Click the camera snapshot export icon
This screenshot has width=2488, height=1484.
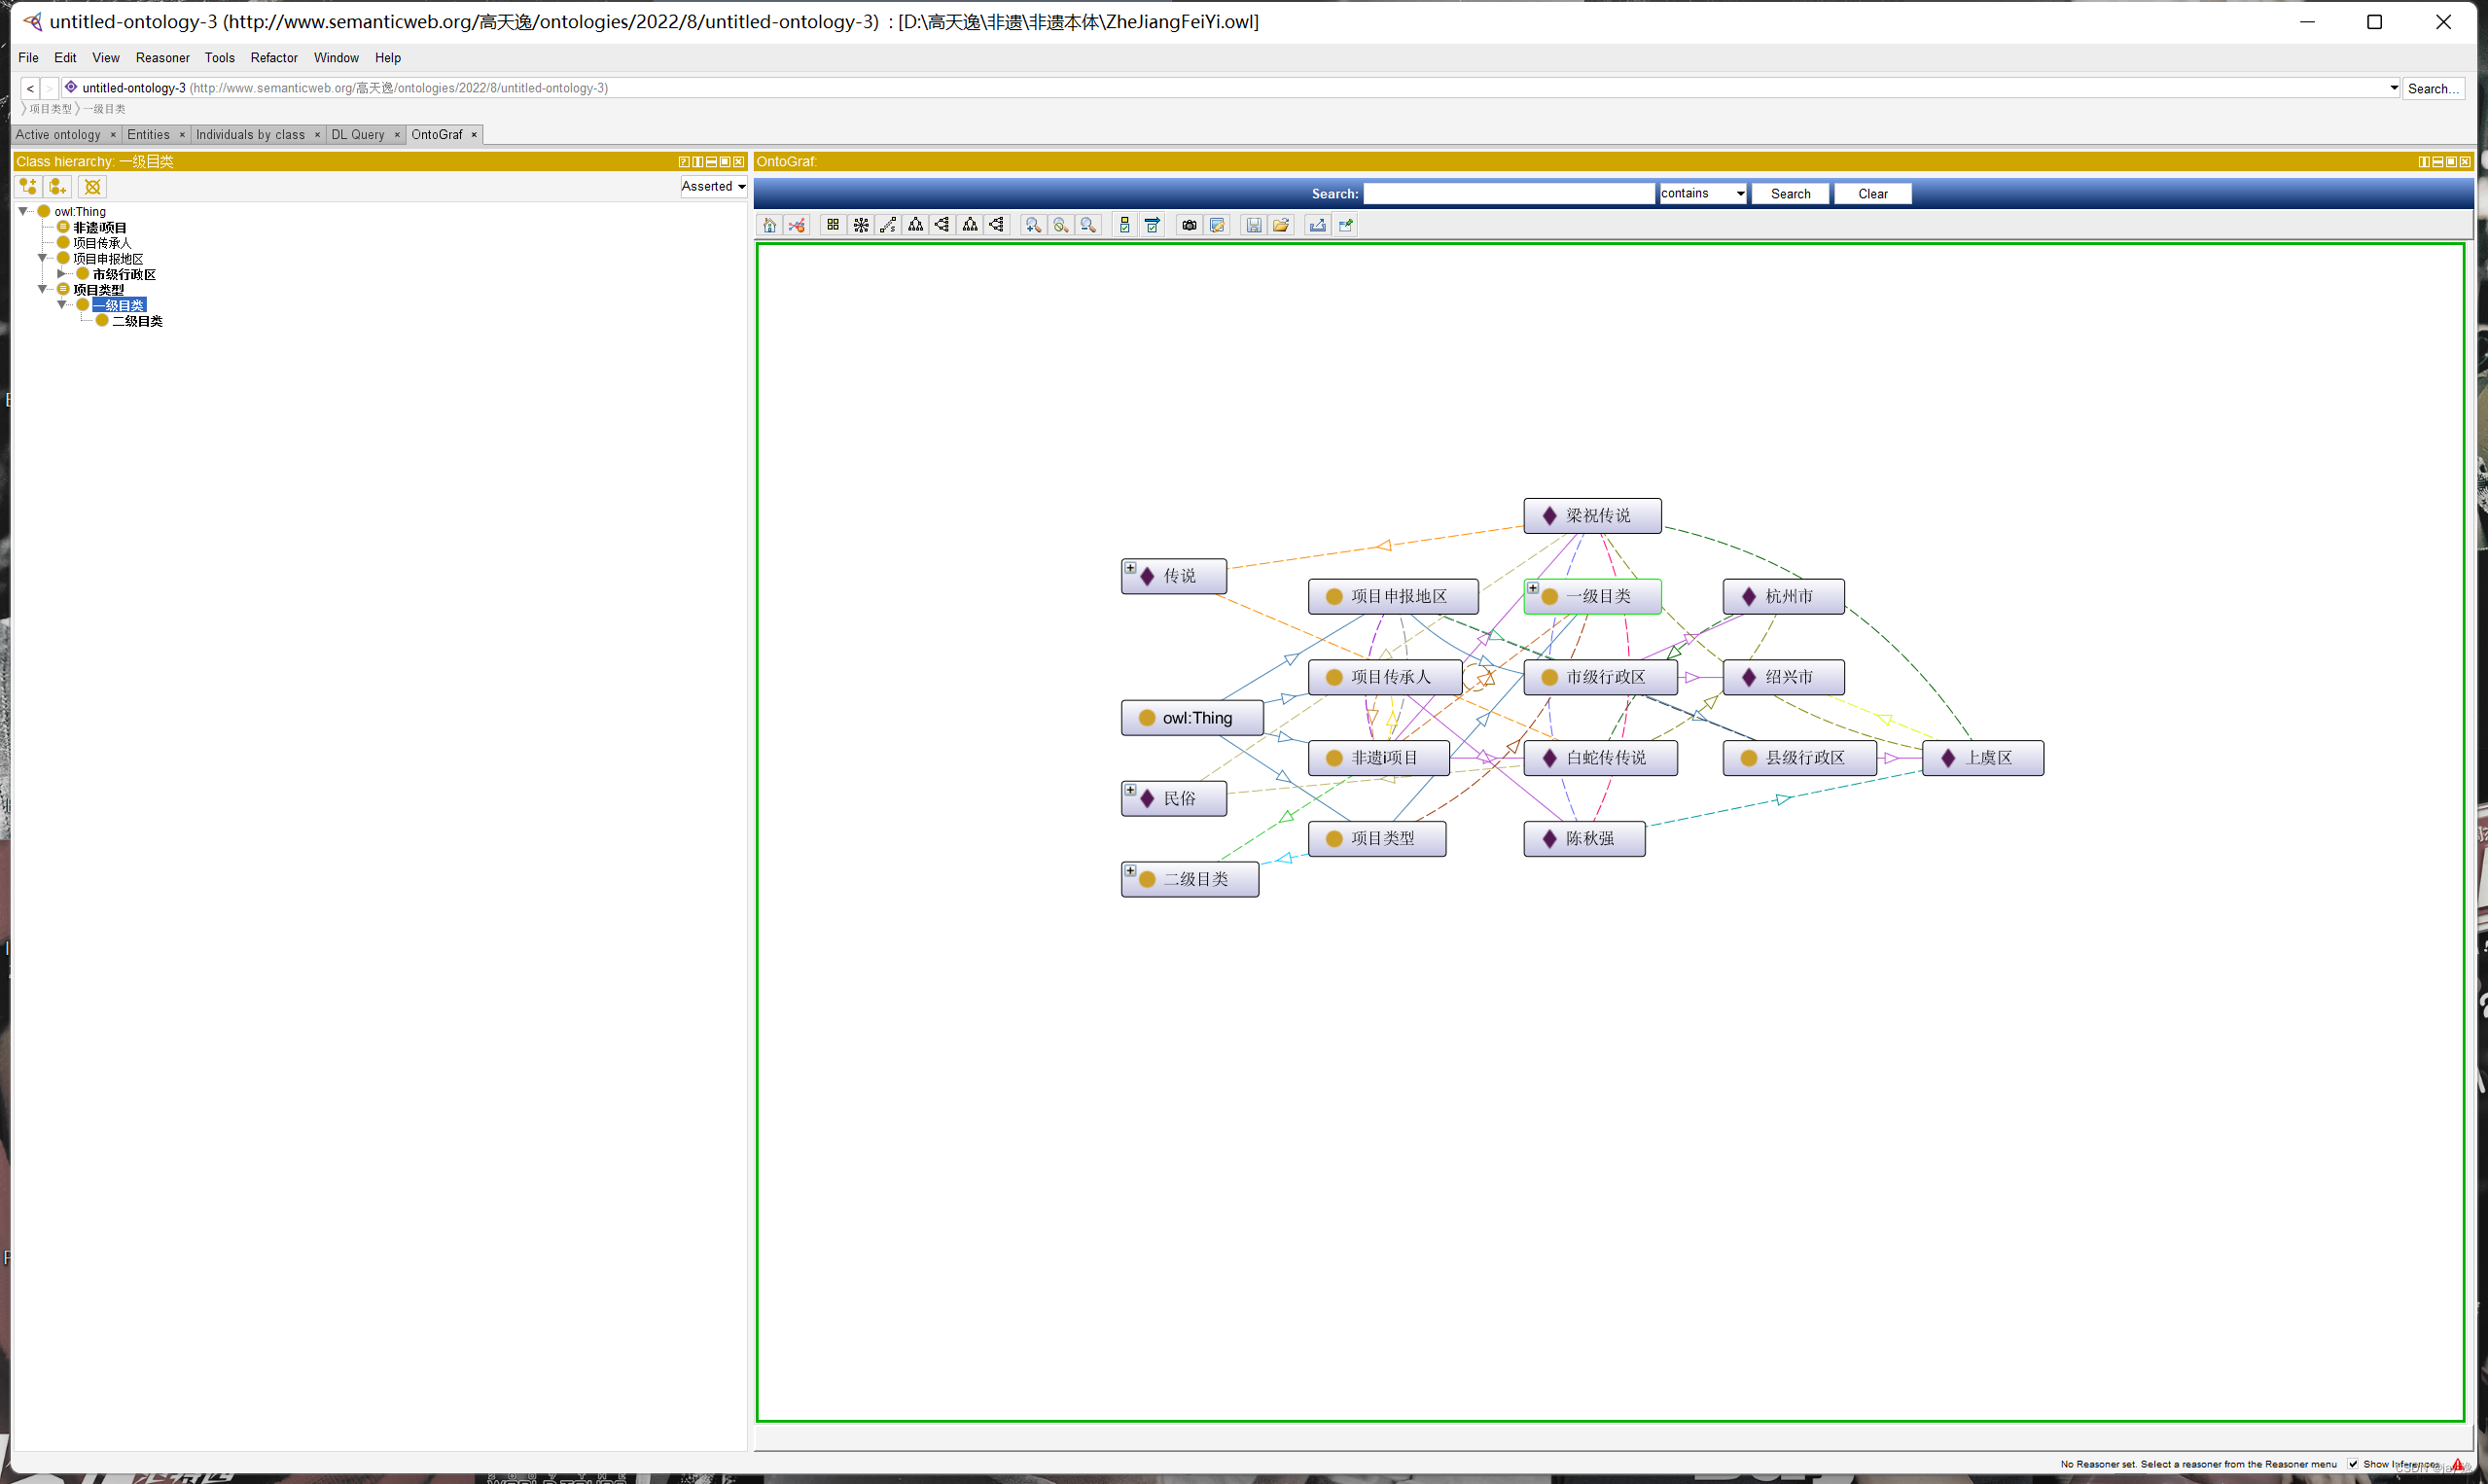tap(1189, 225)
